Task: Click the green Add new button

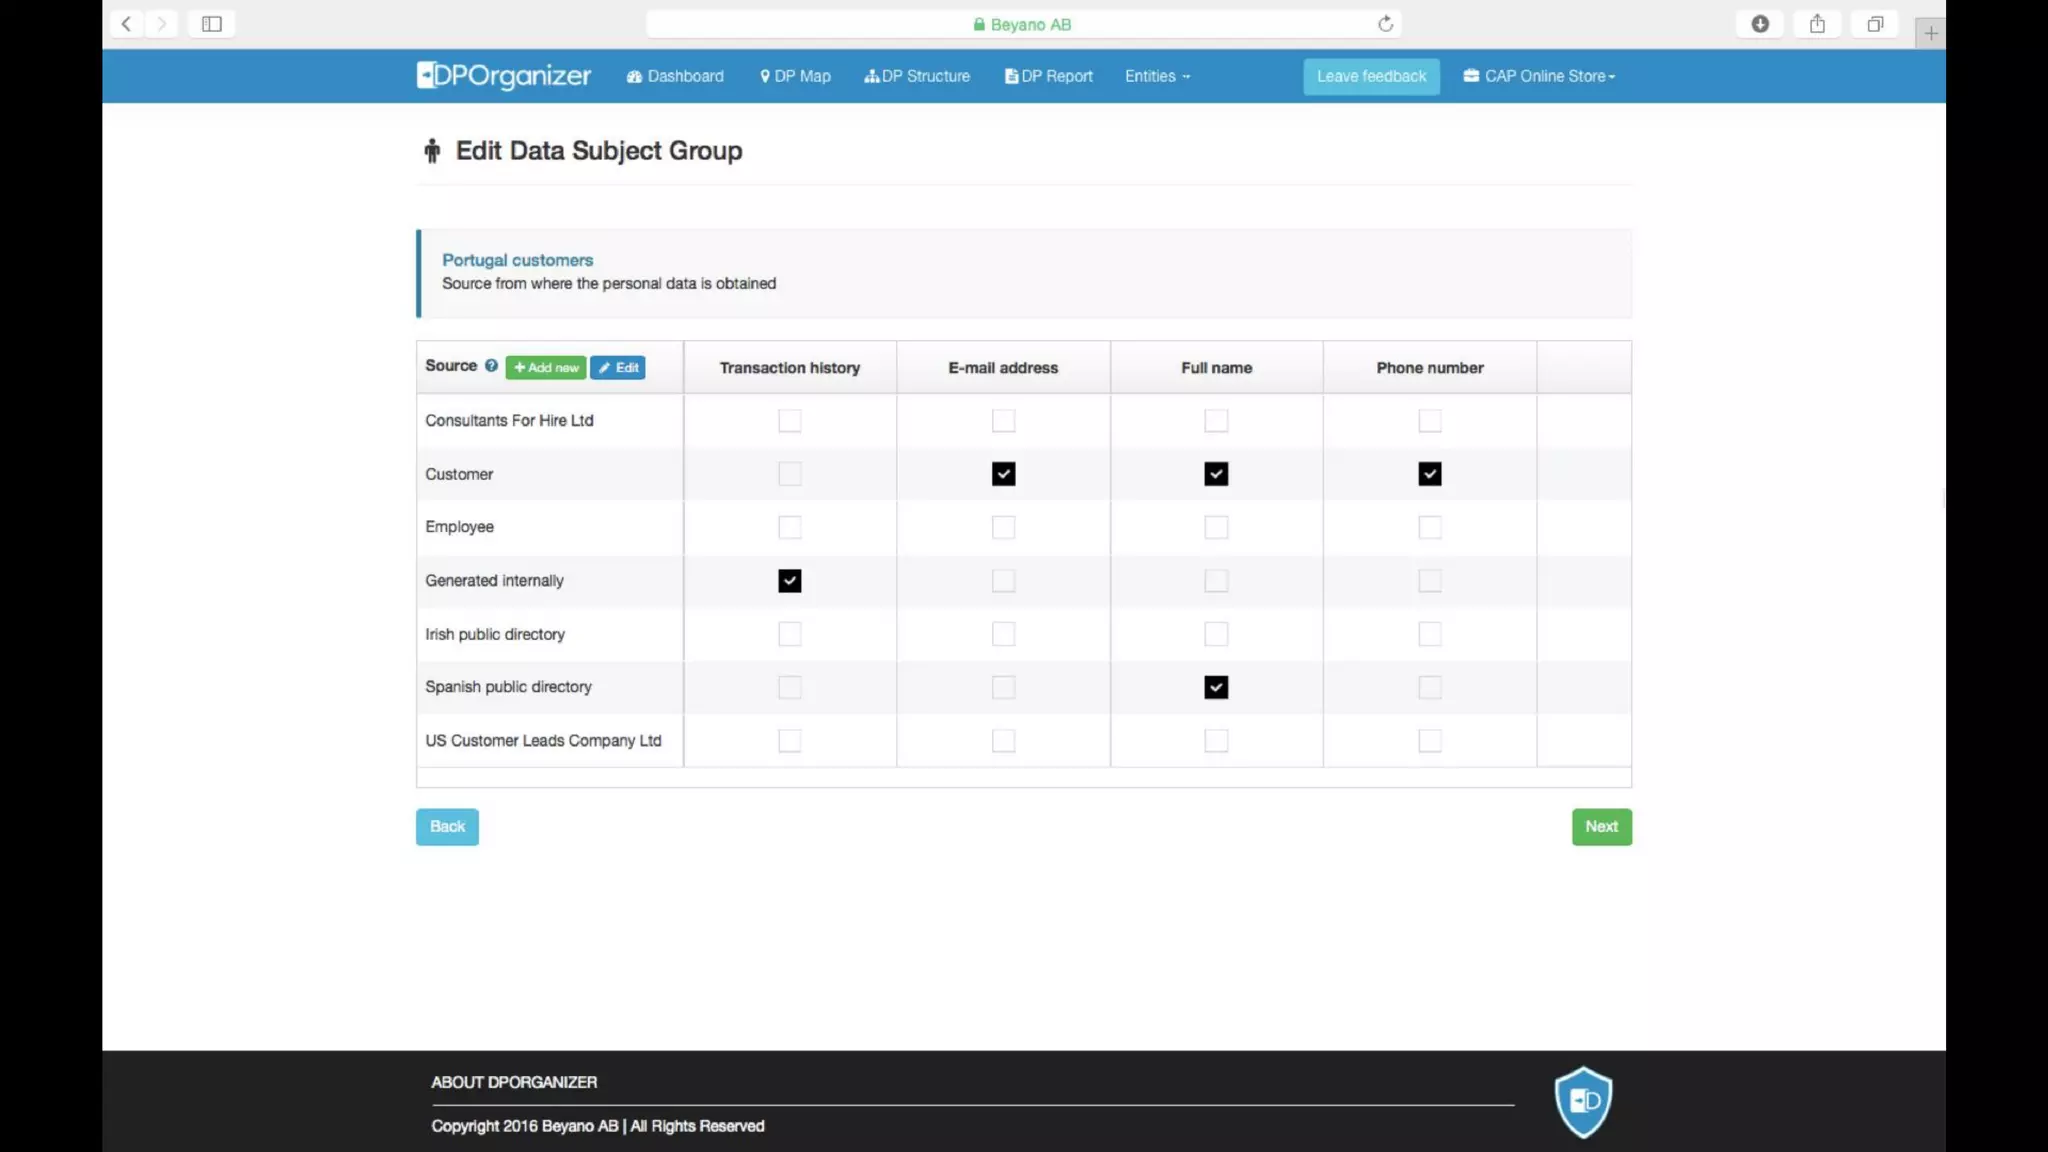Action: 545,368
